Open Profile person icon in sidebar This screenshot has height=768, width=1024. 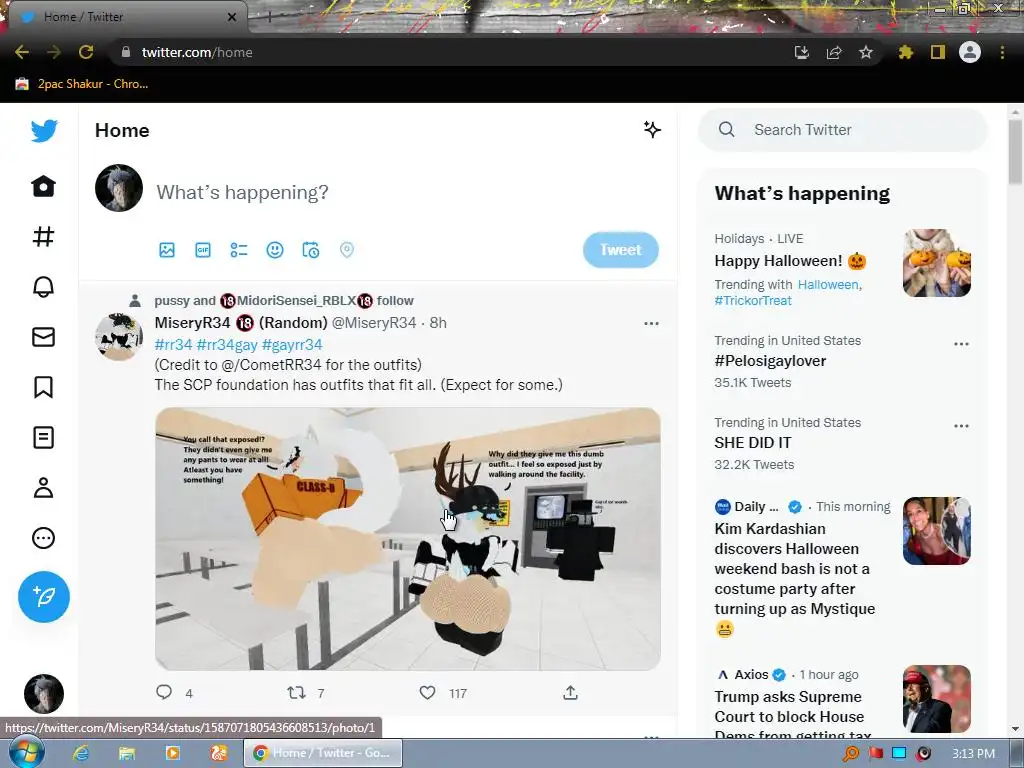click(44, 488)
